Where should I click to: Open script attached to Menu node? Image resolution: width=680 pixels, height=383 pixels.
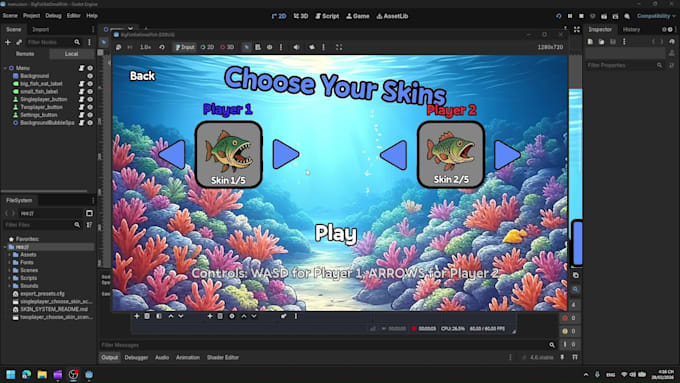[x=82, y=68]
